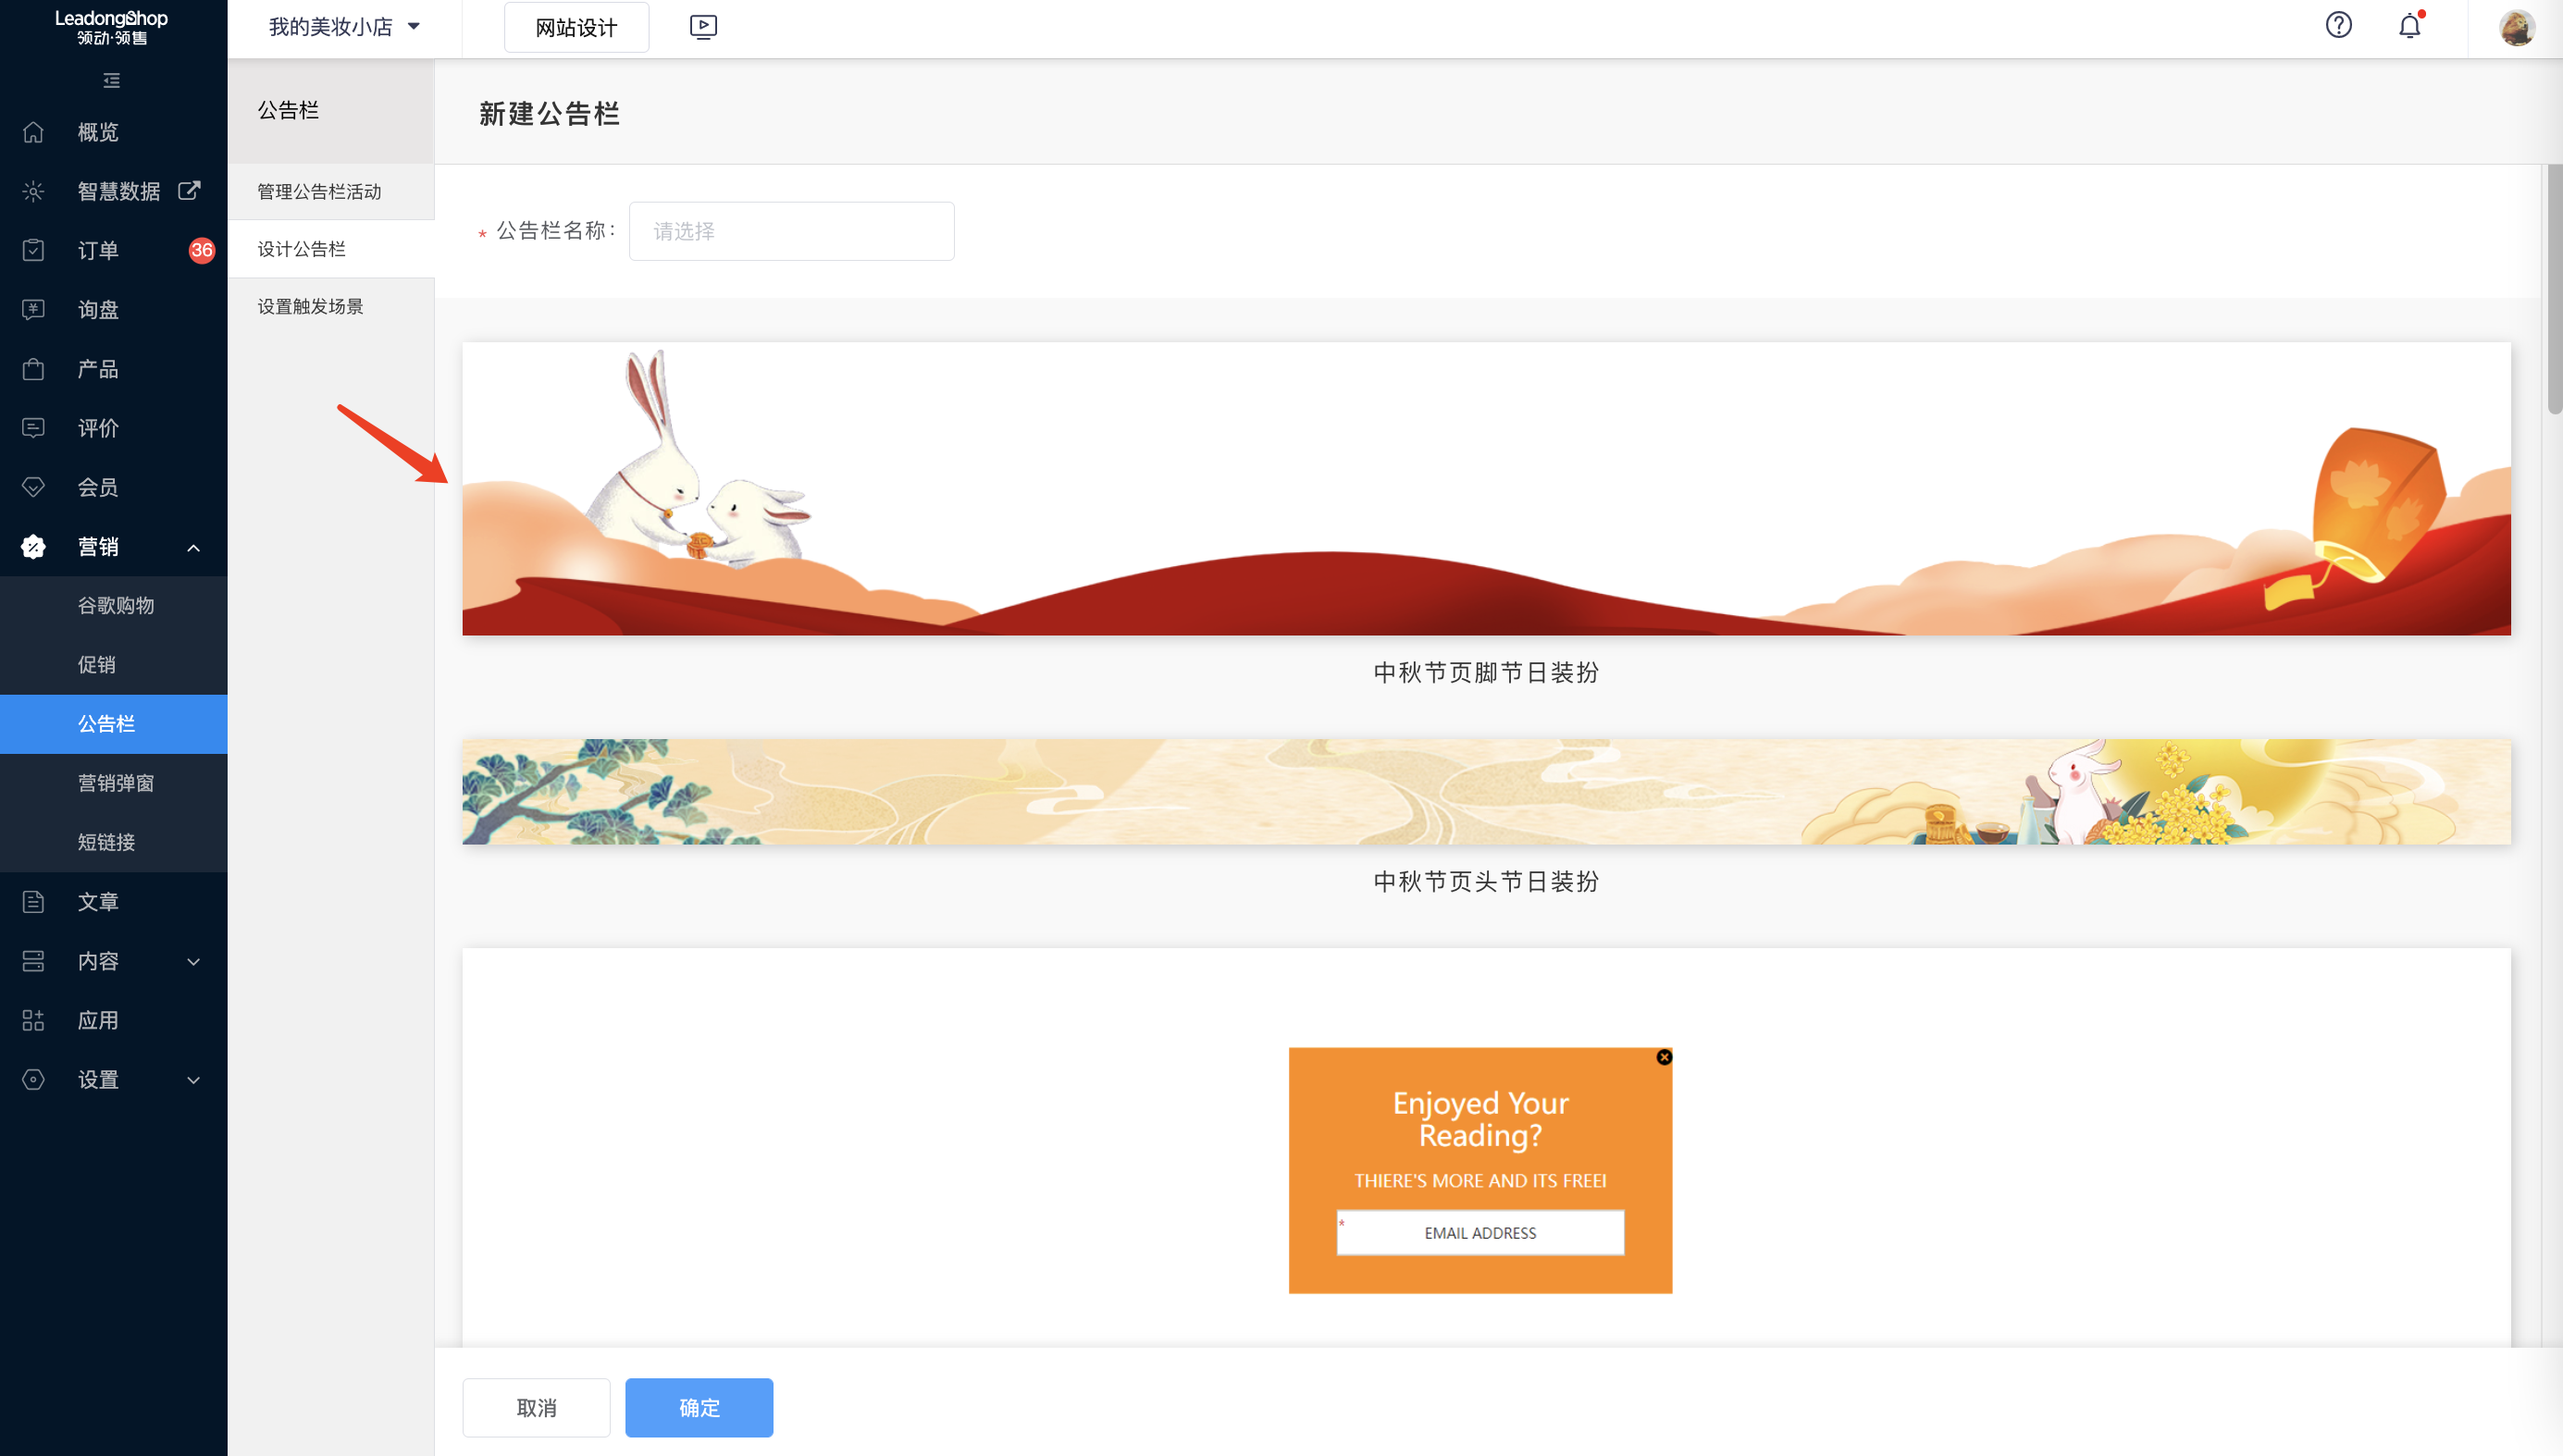Choose the 中秋节页头节日装扮 banner thumbnail
Viewport: 2563px width, 1456px height.
click(x=1486, y=792)
